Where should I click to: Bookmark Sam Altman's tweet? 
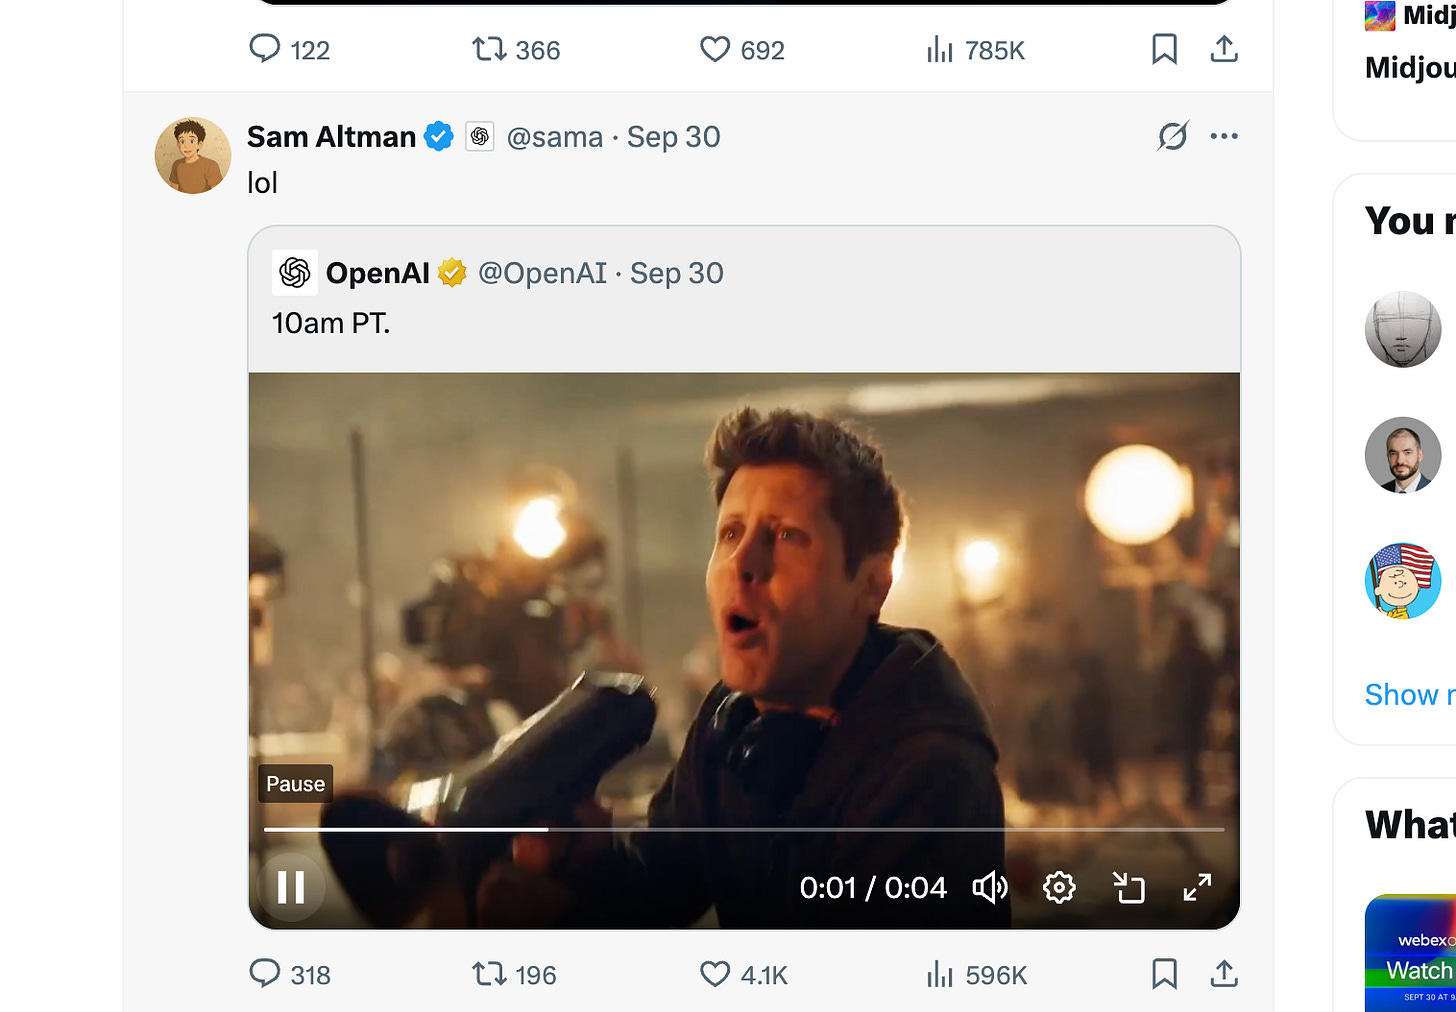pyautogui.click(x=1163, y=974)
